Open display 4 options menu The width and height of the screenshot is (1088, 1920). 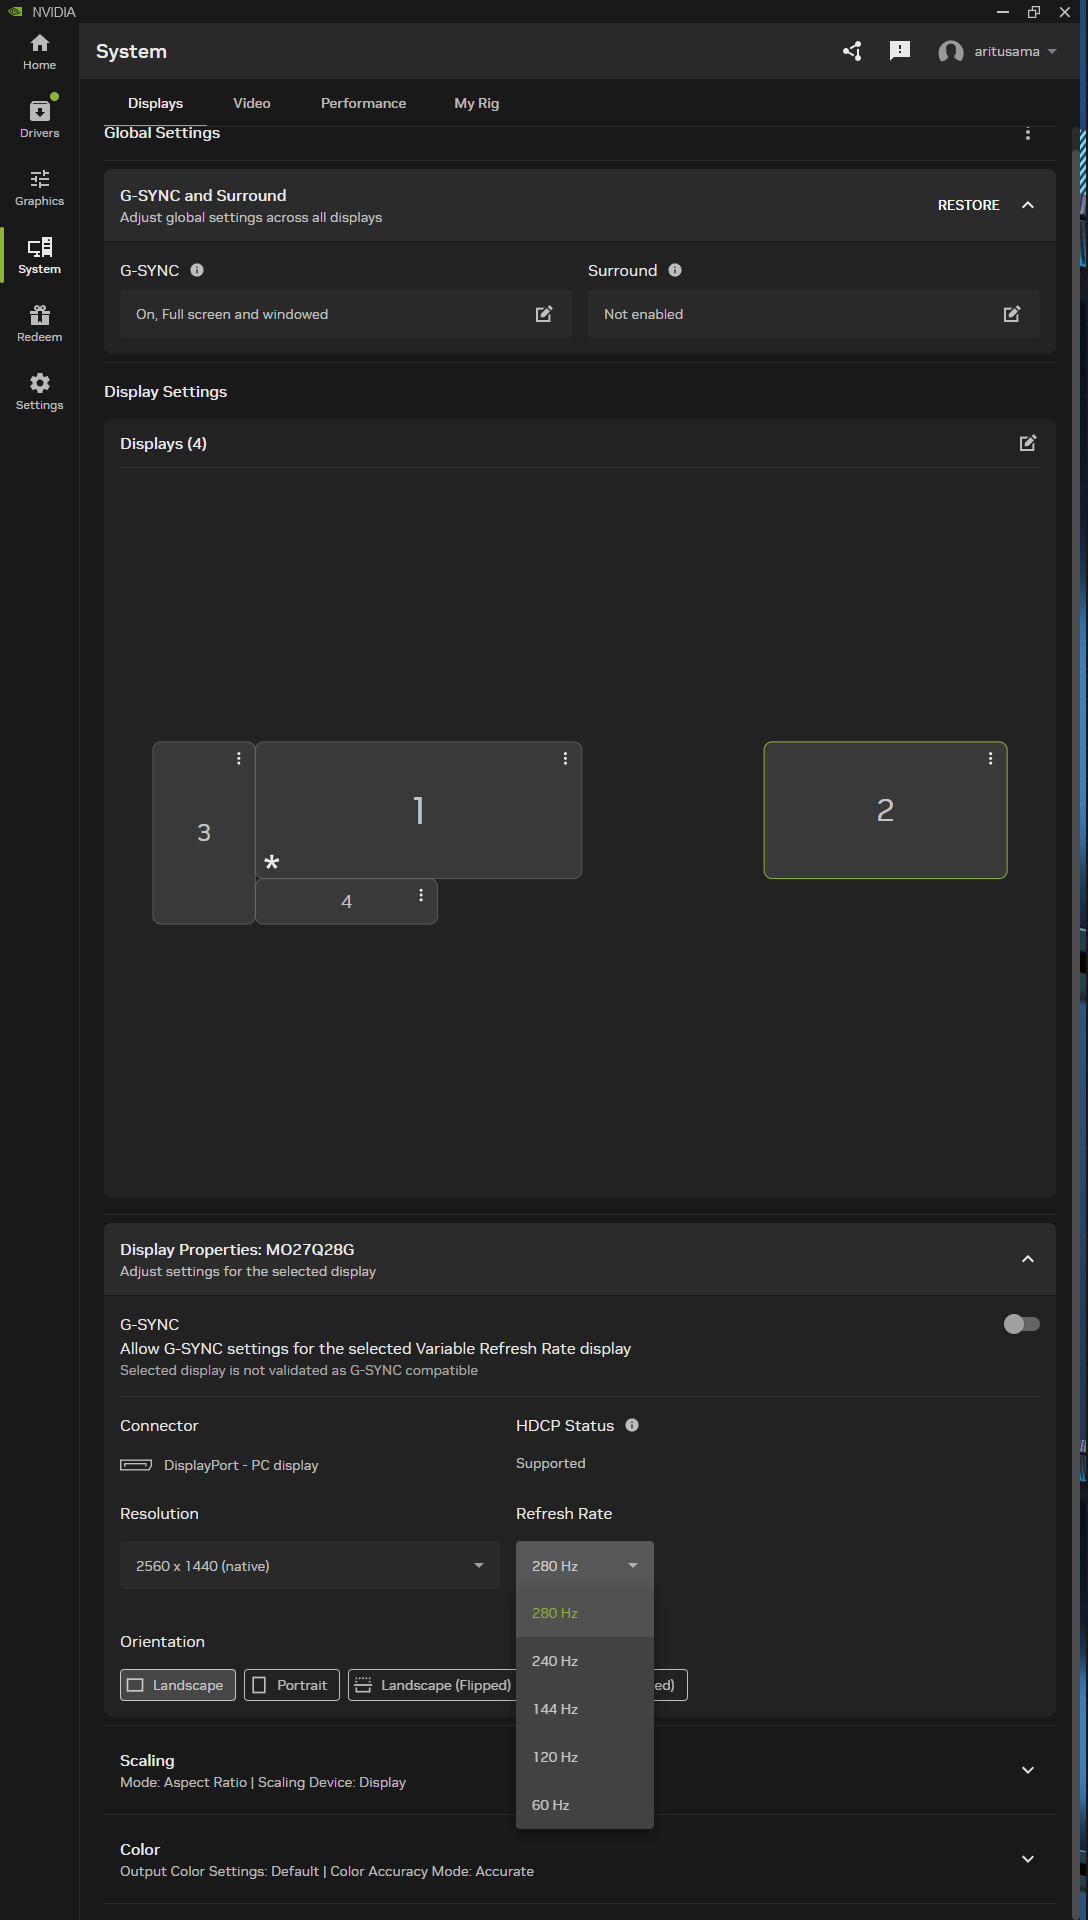tap(421, 895)
